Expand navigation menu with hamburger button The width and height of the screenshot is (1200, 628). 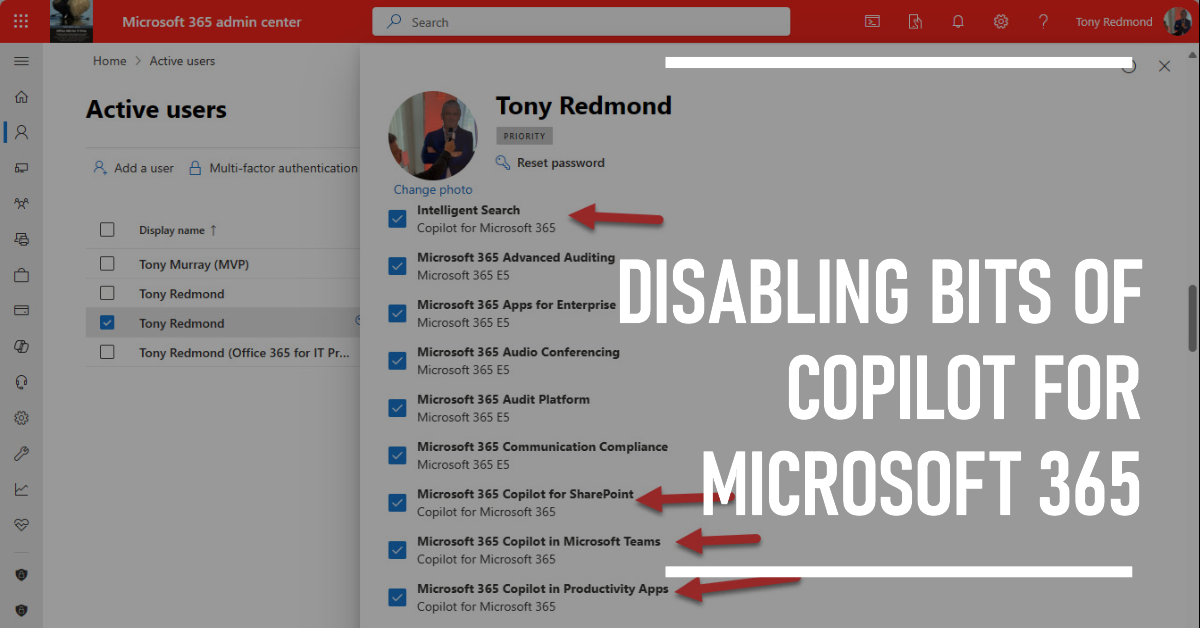pyautogui.click(x=21, y=61)
